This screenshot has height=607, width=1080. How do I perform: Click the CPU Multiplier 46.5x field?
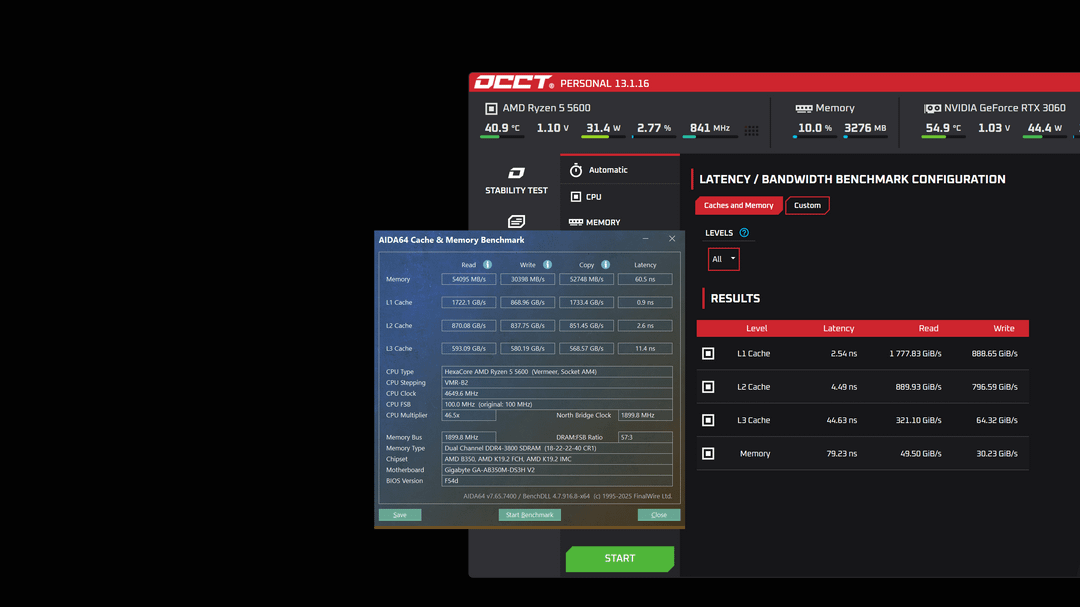pyautogui.click(x=468, y=415)
